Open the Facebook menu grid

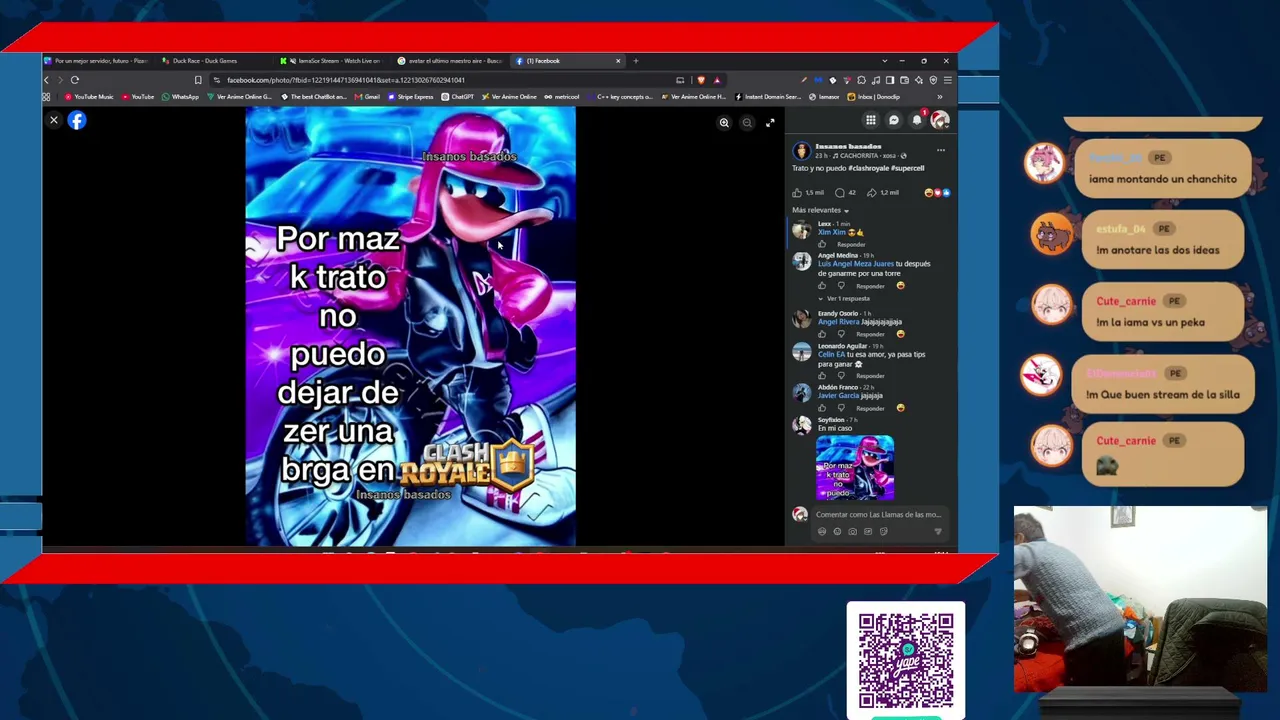tap(871, 120)
